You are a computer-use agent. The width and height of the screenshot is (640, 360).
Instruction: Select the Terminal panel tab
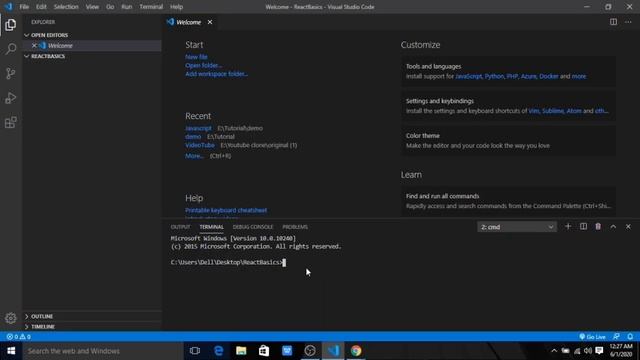[x=211, y=227]
